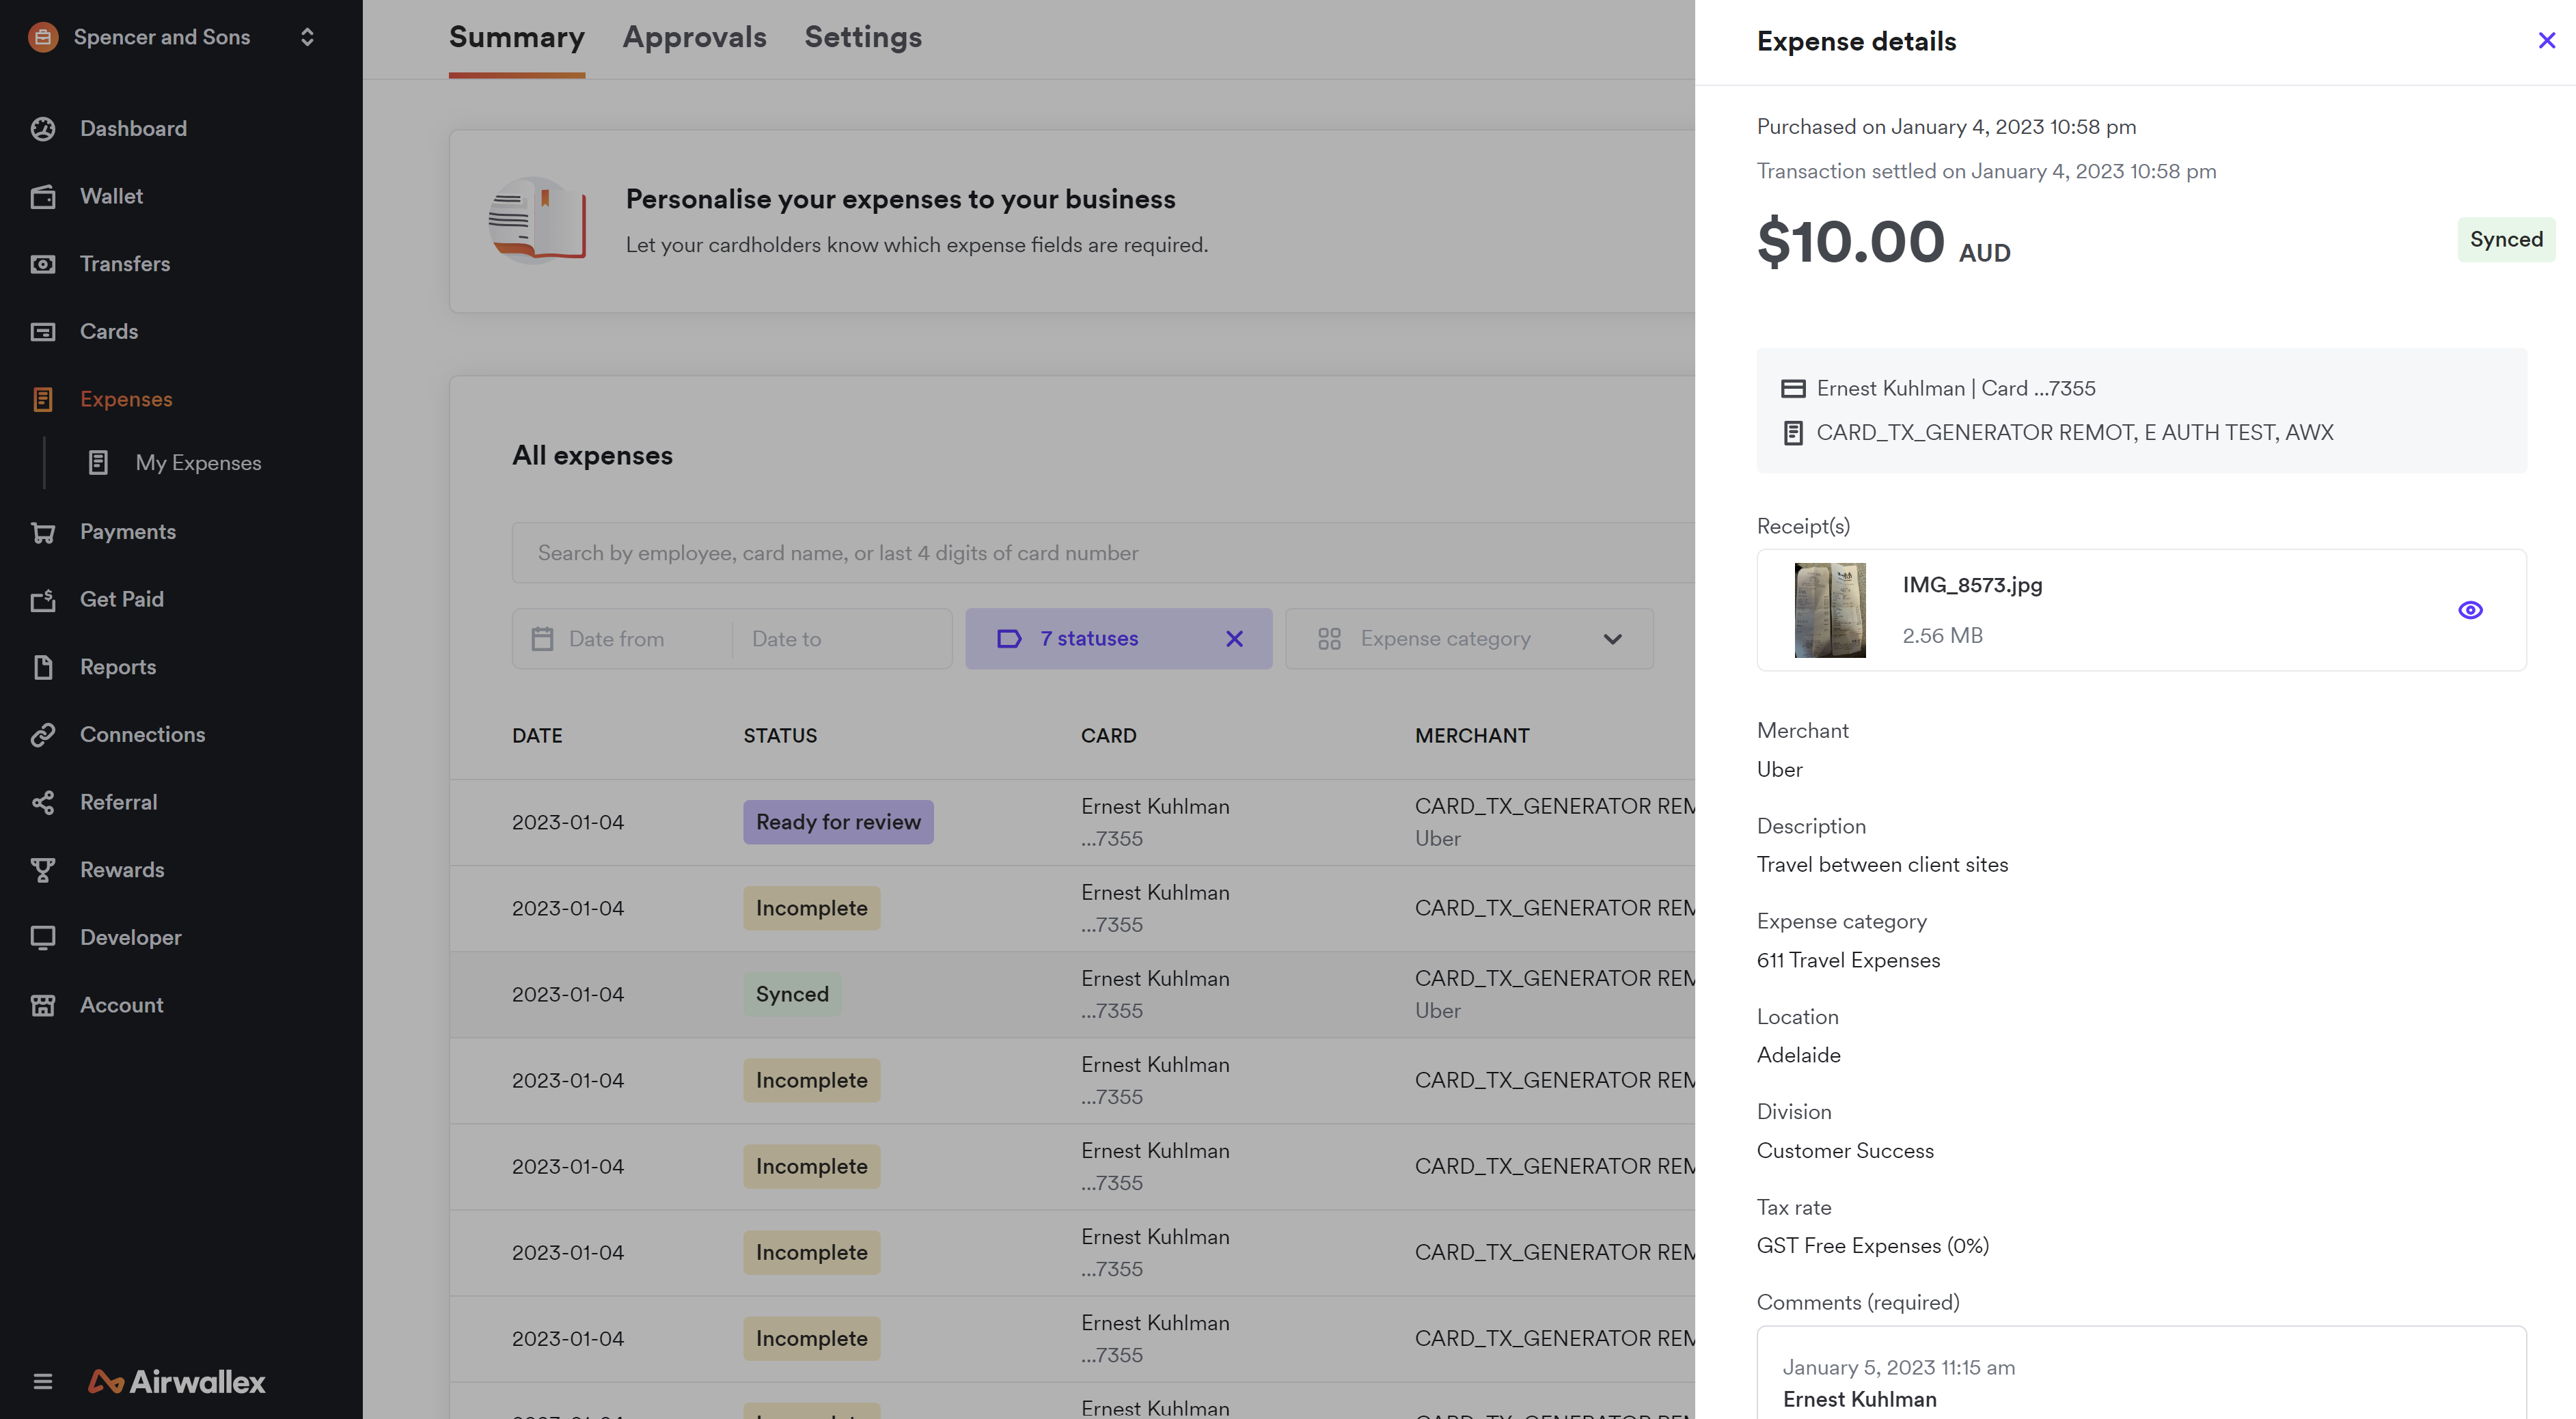Open the Dashboard icon in sidebar
This screenshot has width=2576, height=1419.
43,129
